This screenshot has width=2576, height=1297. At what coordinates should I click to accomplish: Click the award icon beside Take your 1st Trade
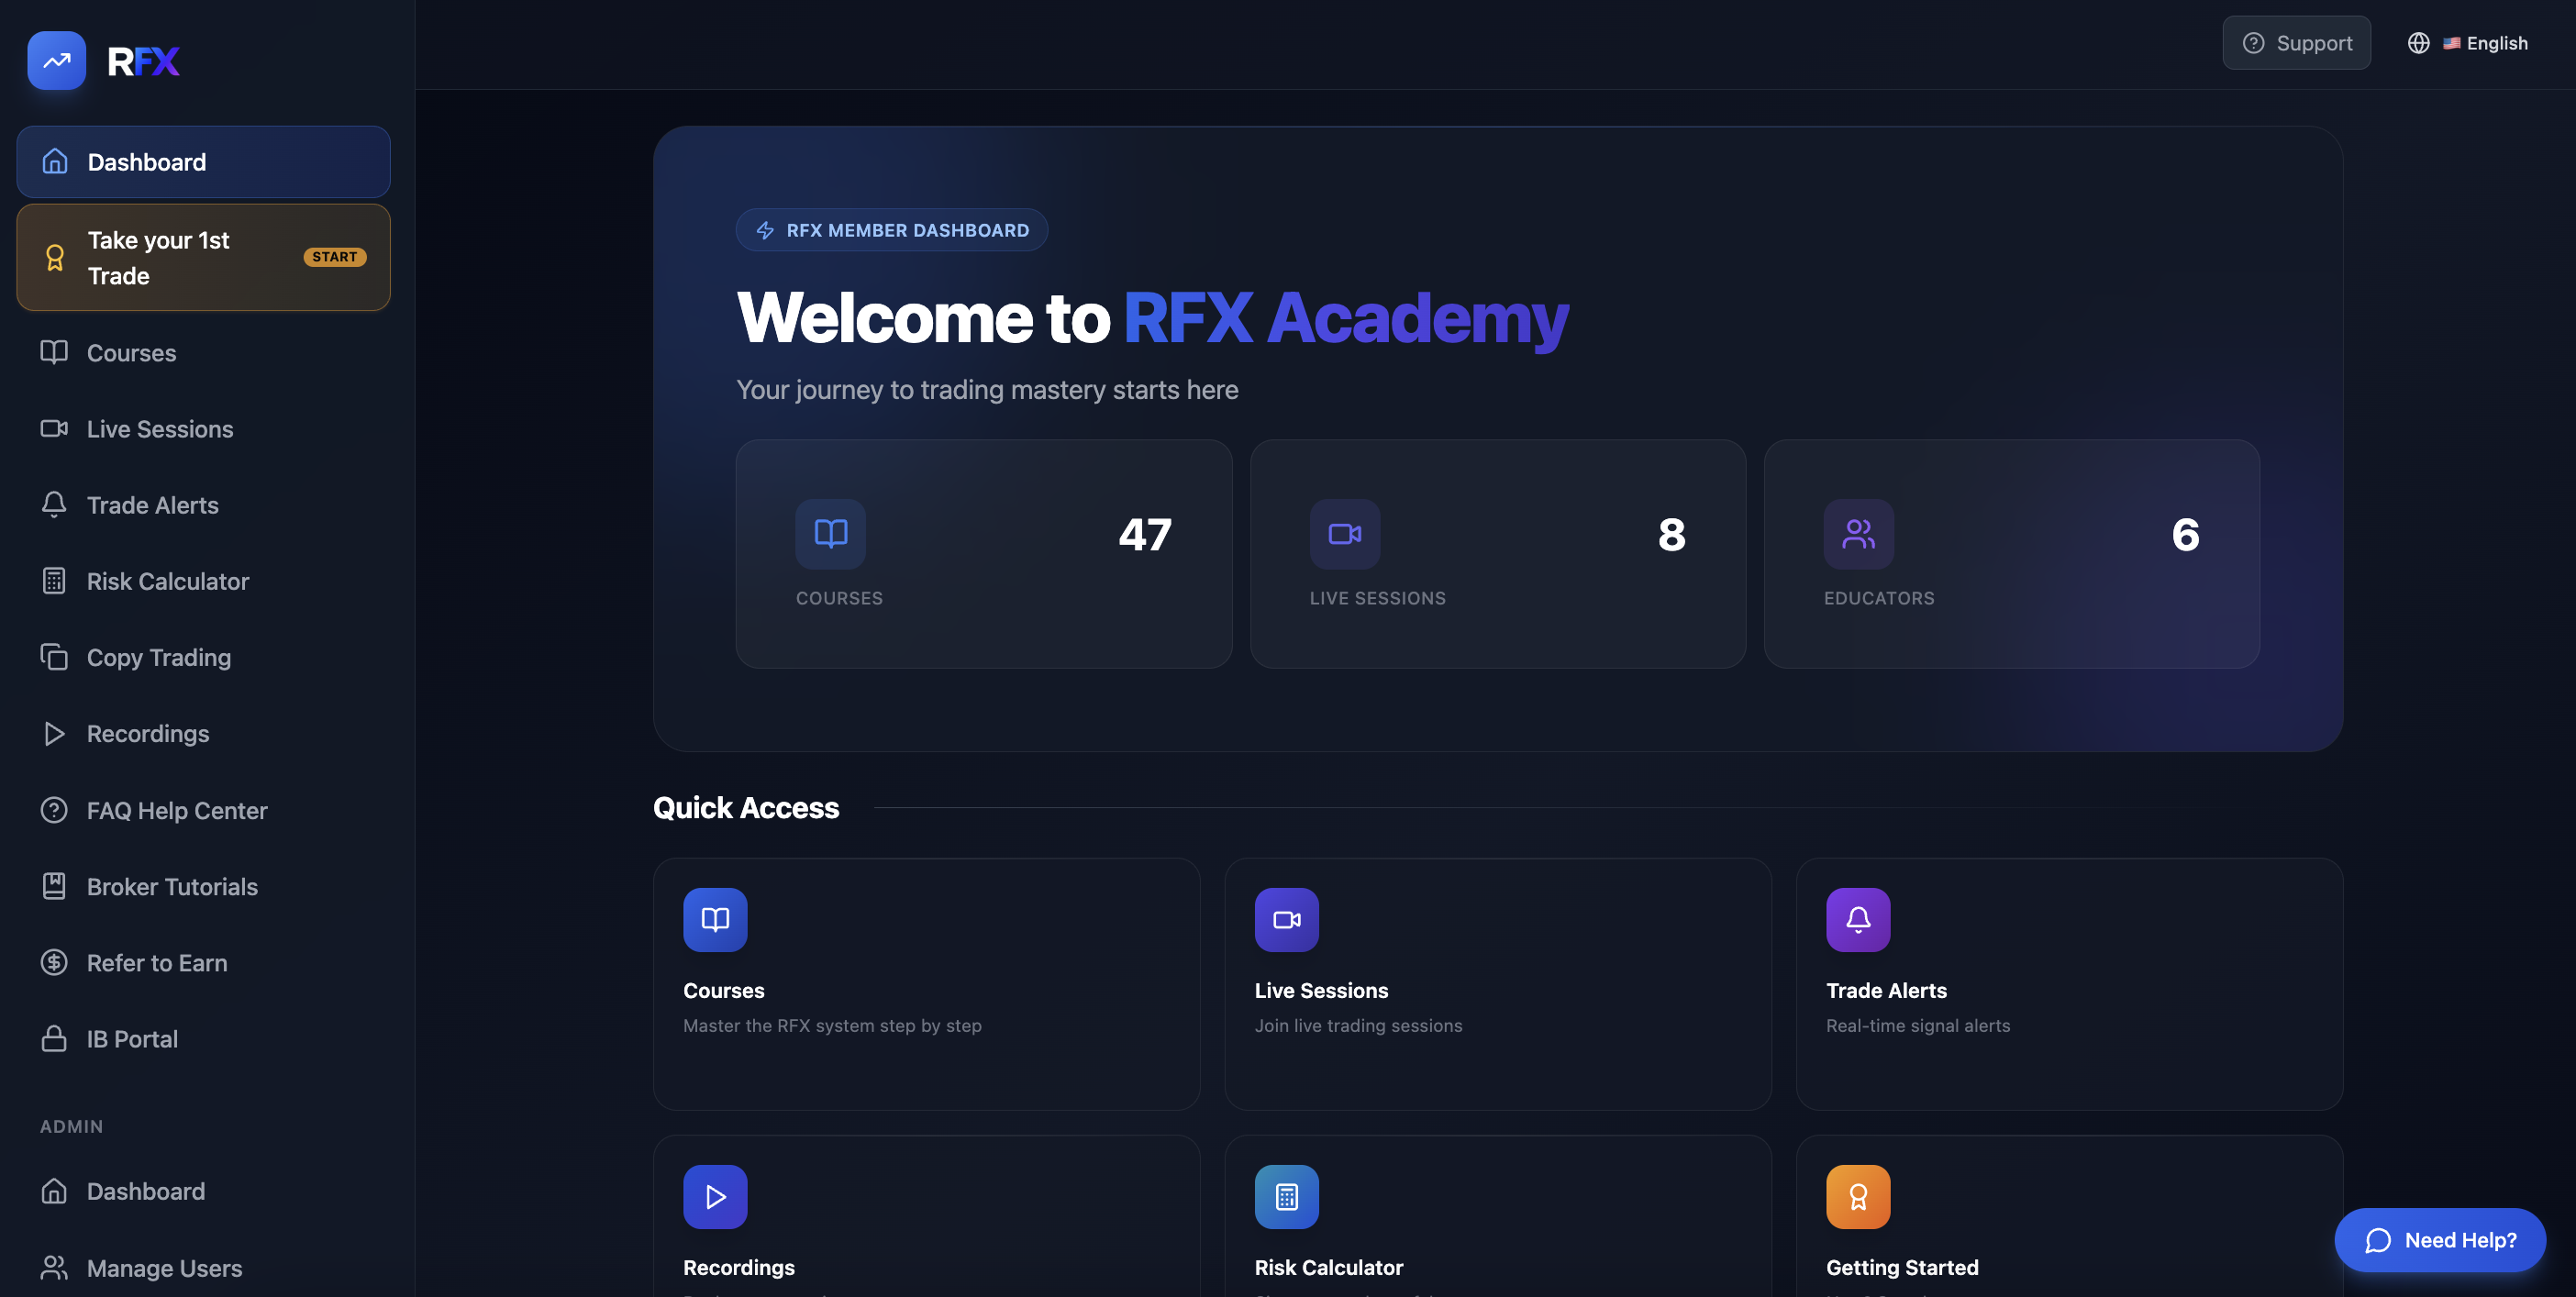pyautogui.click(x=55, y=258)
